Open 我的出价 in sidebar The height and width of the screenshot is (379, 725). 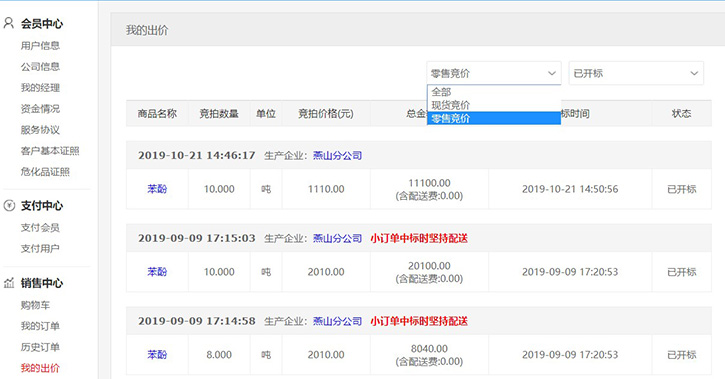[x=40, y=368]
